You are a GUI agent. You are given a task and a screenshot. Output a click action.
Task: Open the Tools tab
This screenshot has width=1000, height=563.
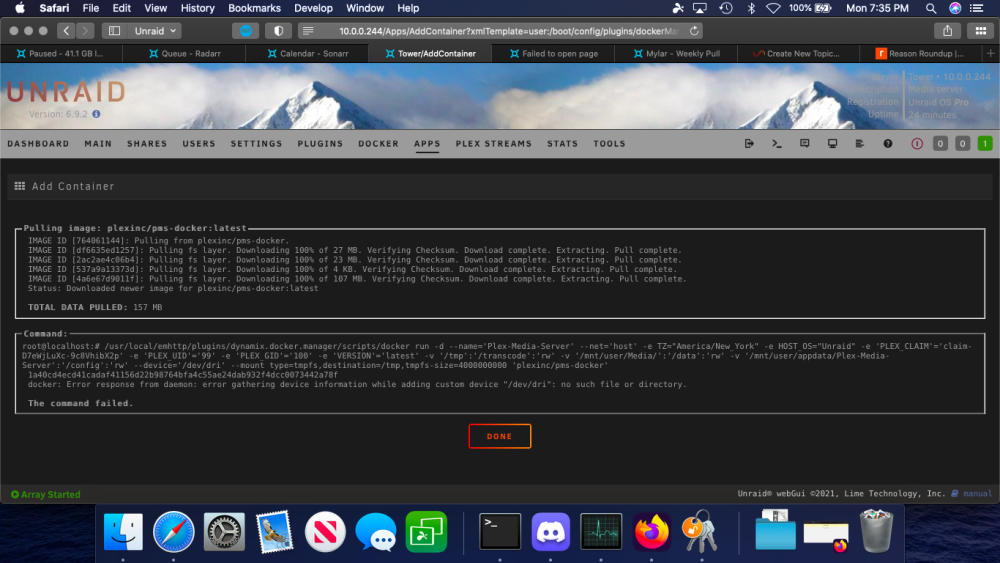[610, 144]
